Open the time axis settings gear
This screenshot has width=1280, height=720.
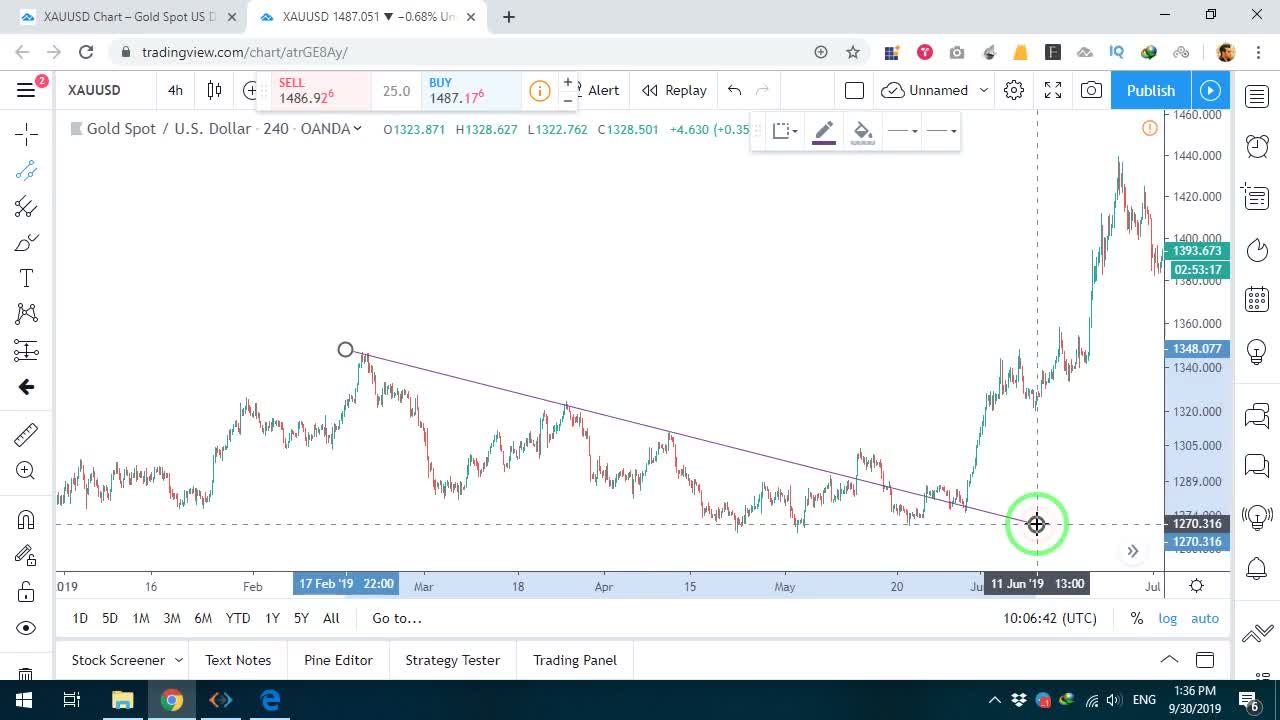pyautogui.click(x=1196, y=585)
